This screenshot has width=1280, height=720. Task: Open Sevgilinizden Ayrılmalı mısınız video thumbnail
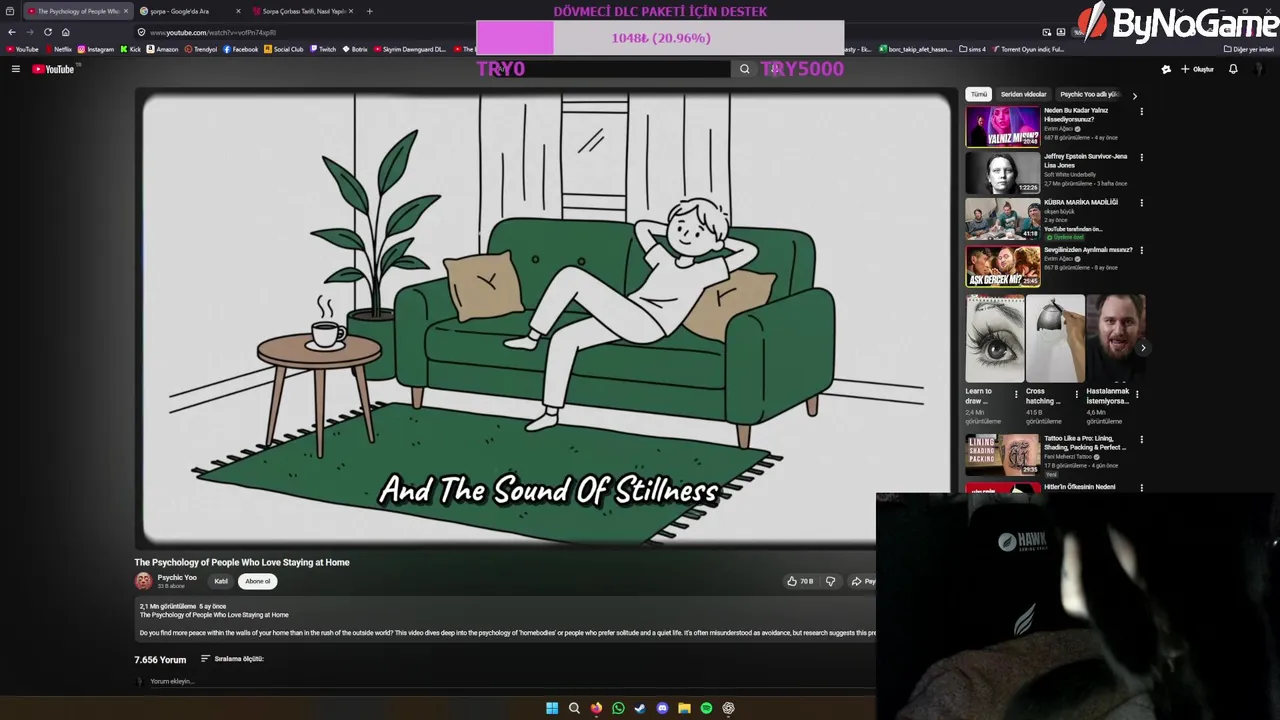pyautogui.click(x=1002, y=265)
